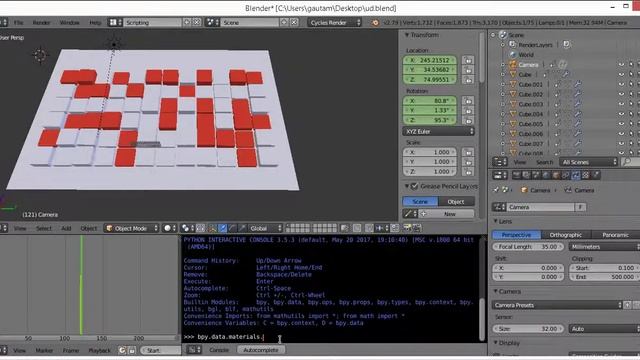This screenshot has width=640, height=360.
Task: Click the OpenGL render image icon
Action: tap(407, 228)
